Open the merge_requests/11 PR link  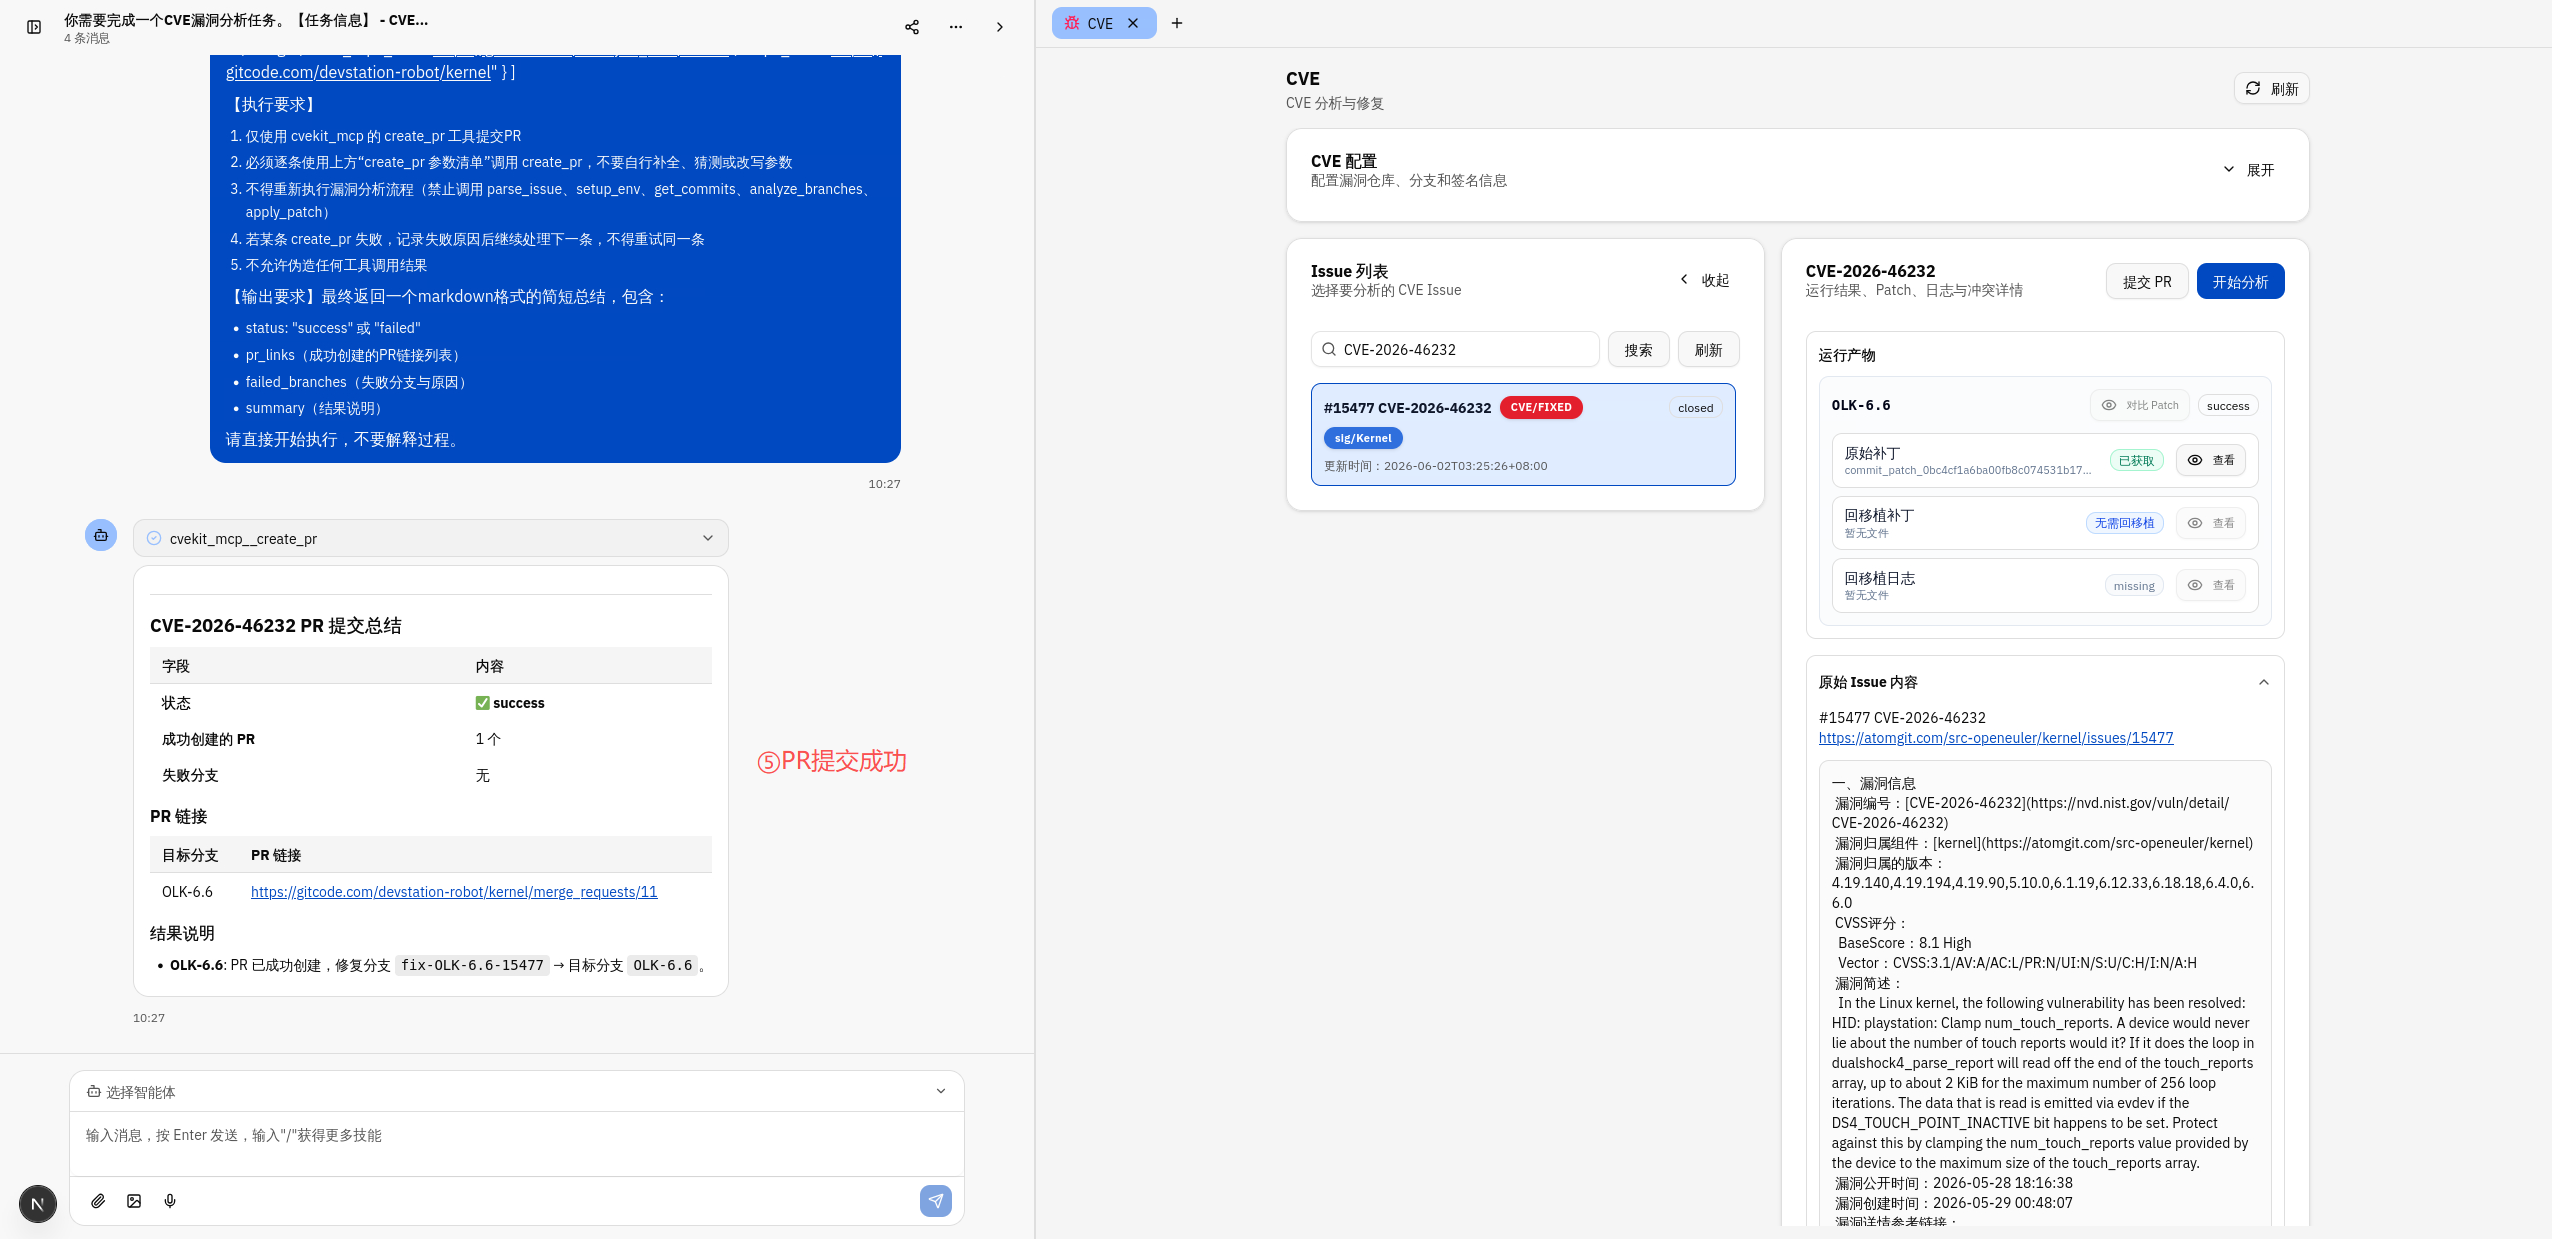coord(454,892)
